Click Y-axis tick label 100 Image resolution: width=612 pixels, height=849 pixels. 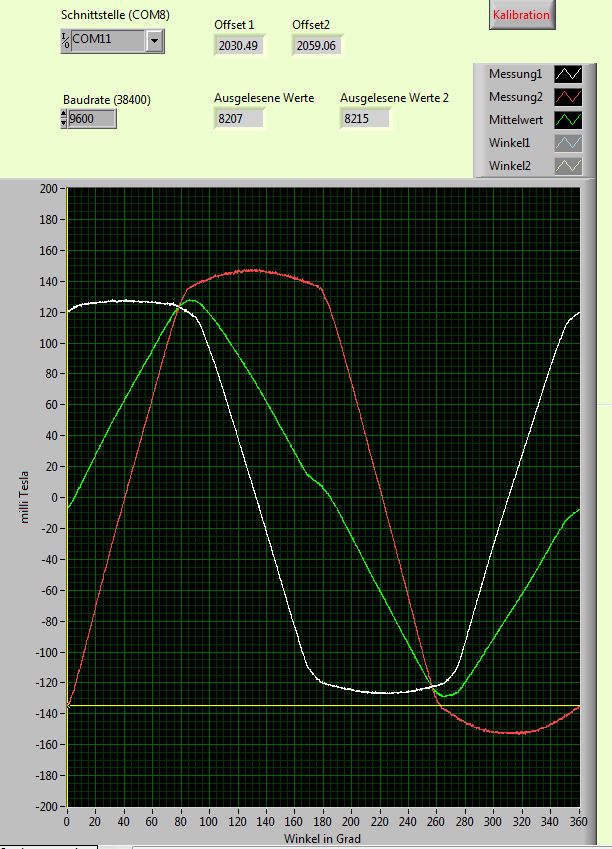point(48,343)
